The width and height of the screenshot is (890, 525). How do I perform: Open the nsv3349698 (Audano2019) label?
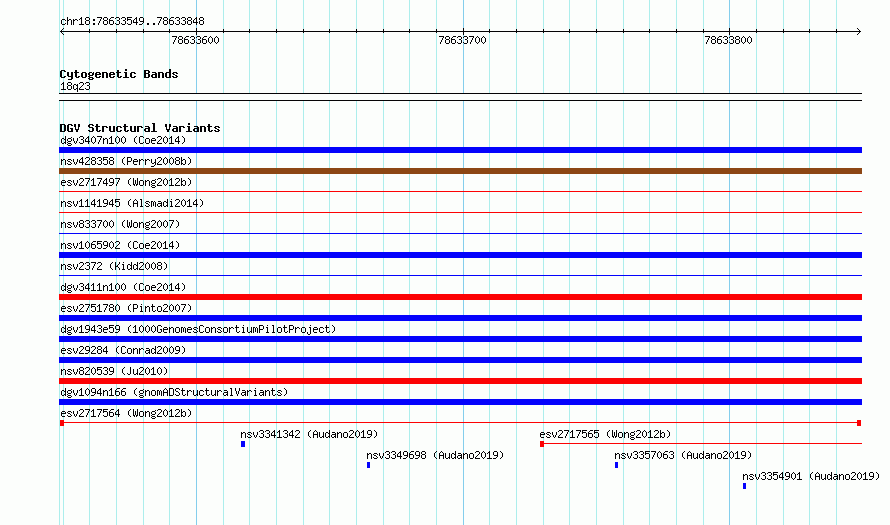tap(435, 455)
